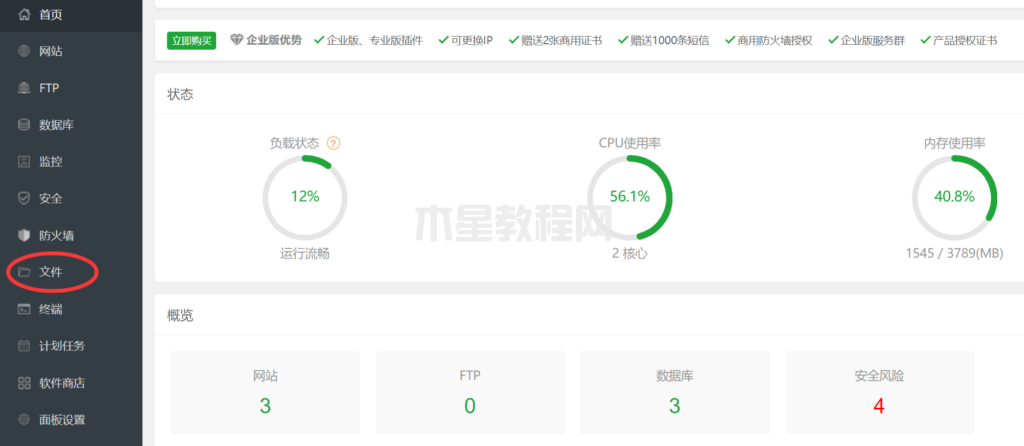The width and height of the screenshot is (1024, 446).
Task: Click the 企业版优势 label
Action: 274,40
